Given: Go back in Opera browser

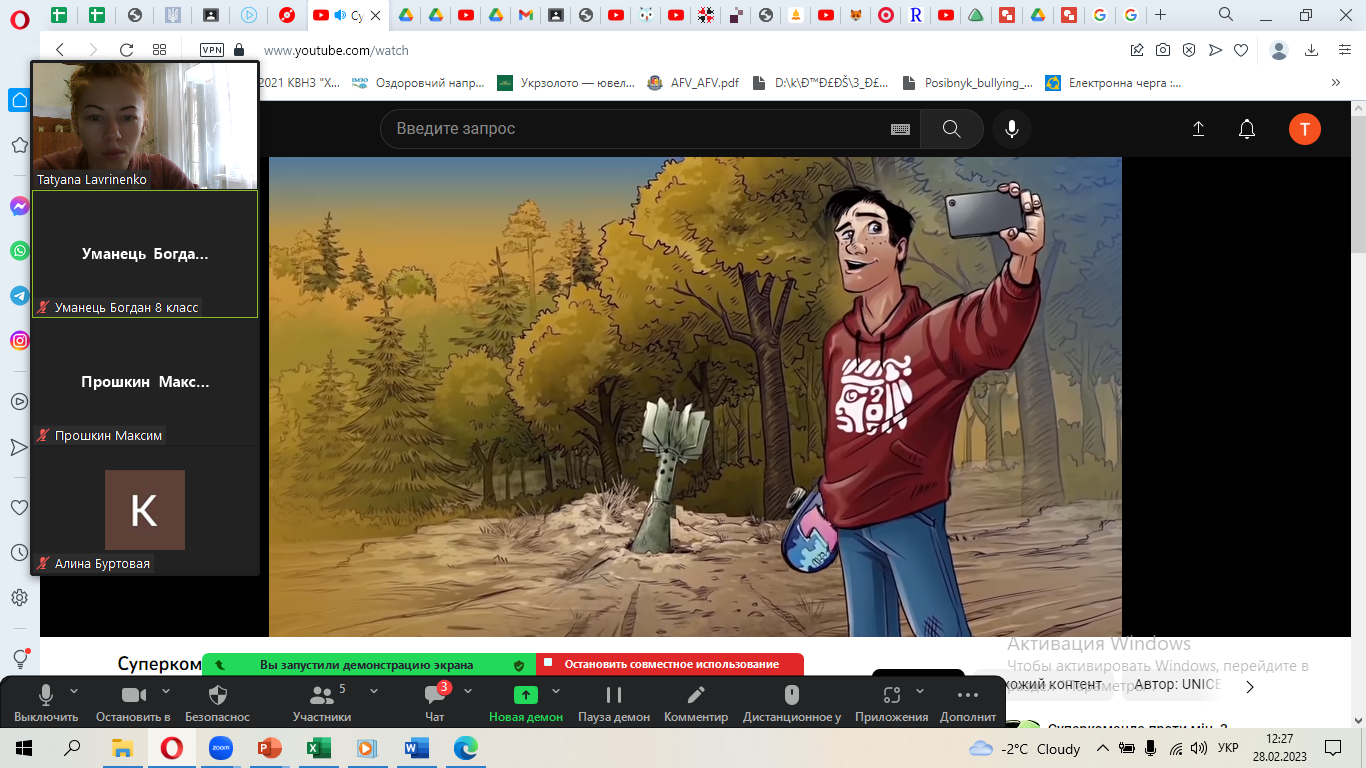Looking at the screenshot, I should tap(60, 50).
